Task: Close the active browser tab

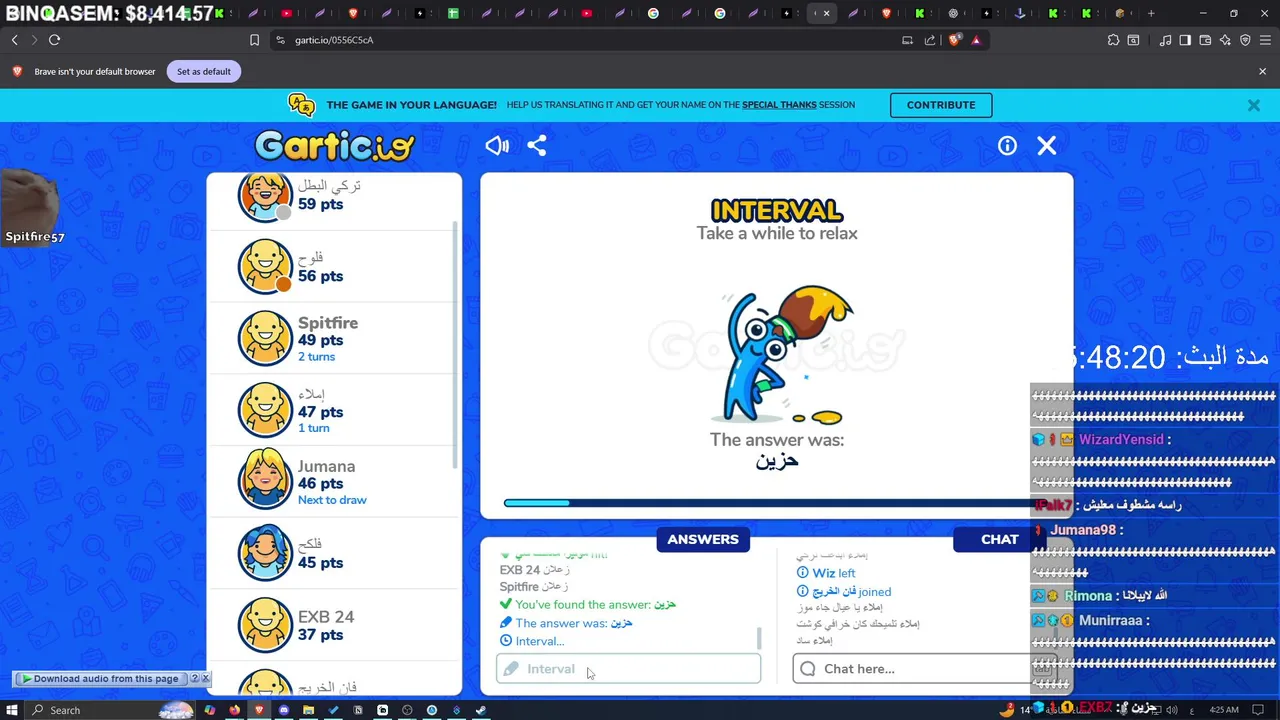Action: click(826, 13)
